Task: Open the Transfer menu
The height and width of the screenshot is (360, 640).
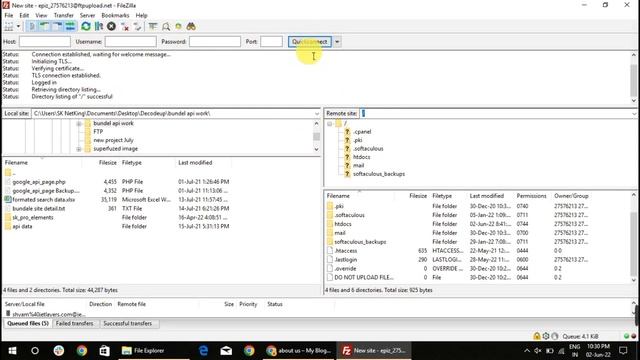Action: [x=64, y=15]
